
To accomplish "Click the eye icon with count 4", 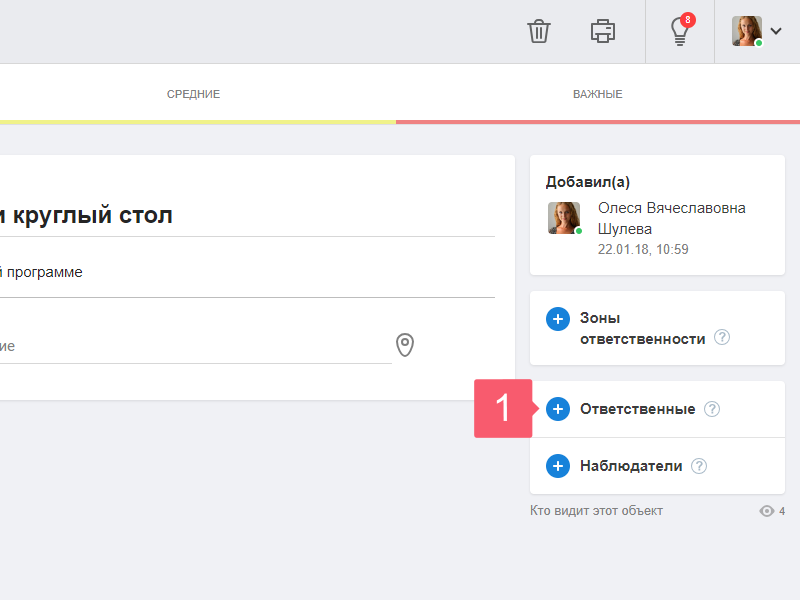I will (767, 511).
